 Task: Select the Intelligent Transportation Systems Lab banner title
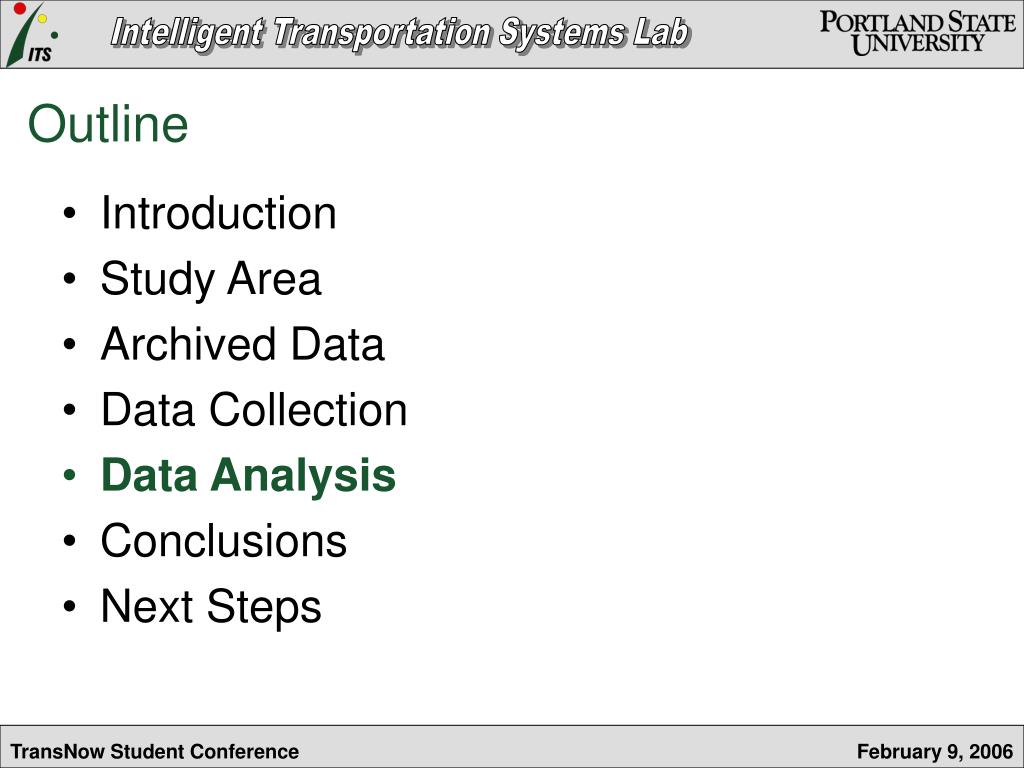click(400, 34)
